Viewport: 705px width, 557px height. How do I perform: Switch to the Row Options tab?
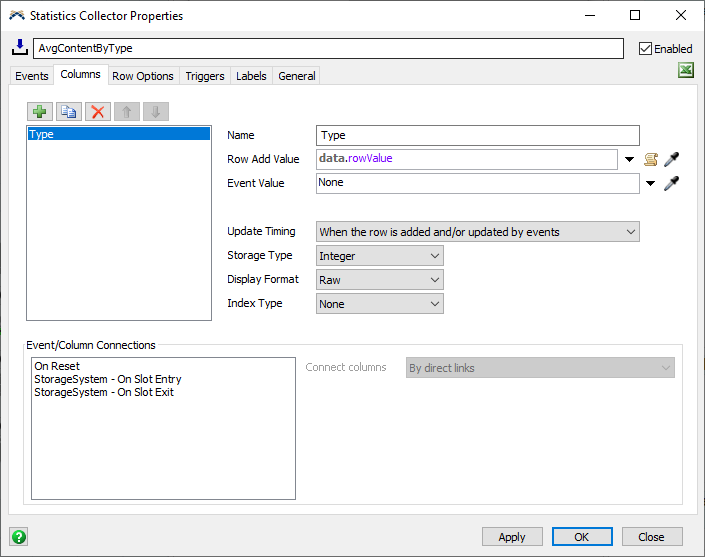[x=143, y=76]
